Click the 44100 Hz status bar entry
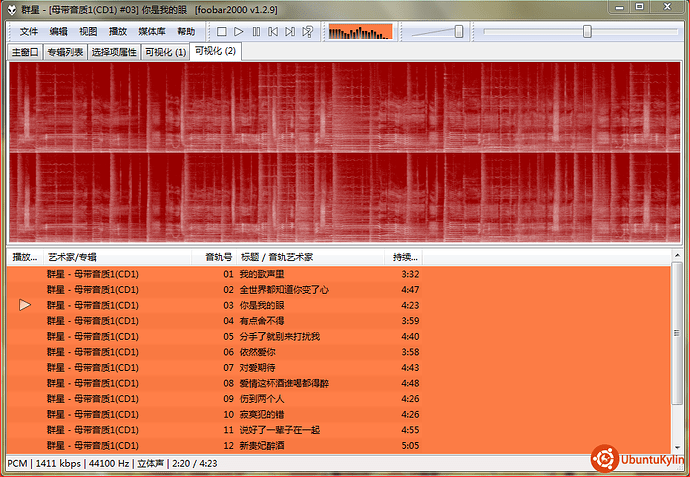The height and width of the screenshot is (477, 690). [109, 463]
